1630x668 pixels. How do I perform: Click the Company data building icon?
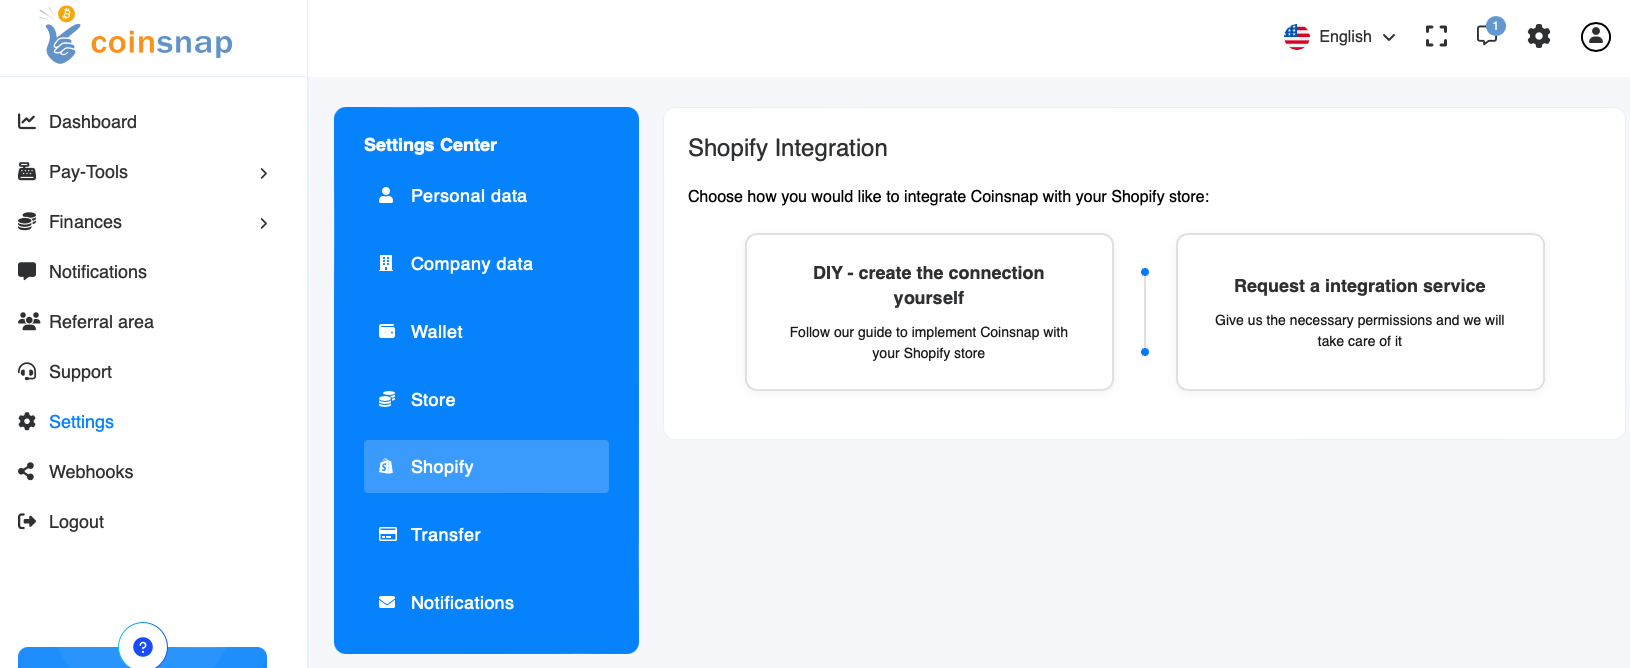coord(386,263)
